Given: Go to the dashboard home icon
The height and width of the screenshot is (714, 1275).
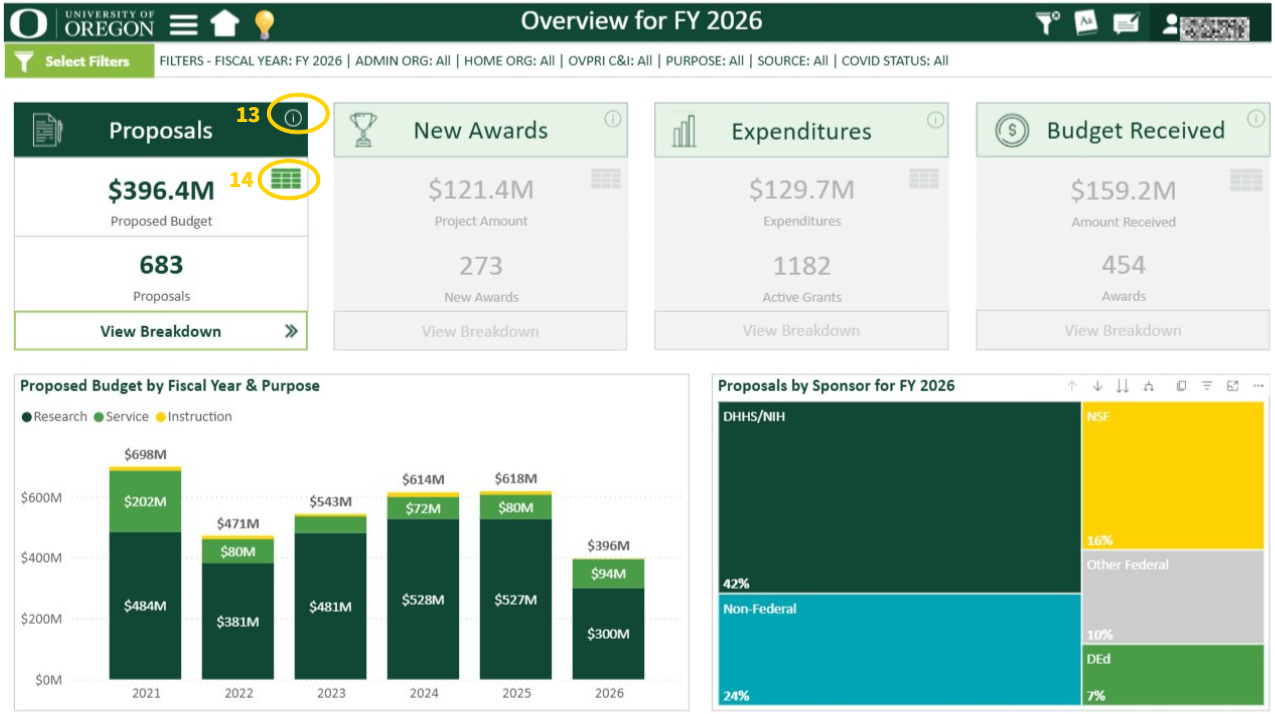Looking at the screenshot, I should pos(224,24).
